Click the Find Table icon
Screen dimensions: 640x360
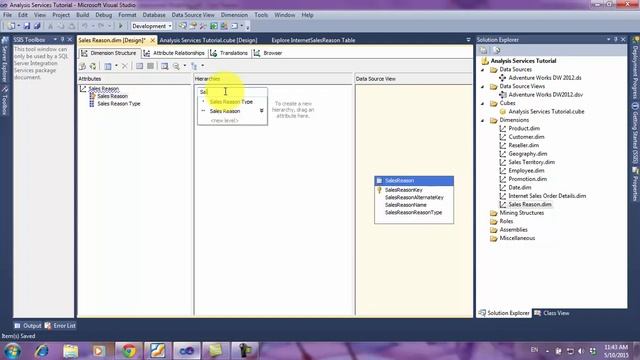[x=164, y=66]
